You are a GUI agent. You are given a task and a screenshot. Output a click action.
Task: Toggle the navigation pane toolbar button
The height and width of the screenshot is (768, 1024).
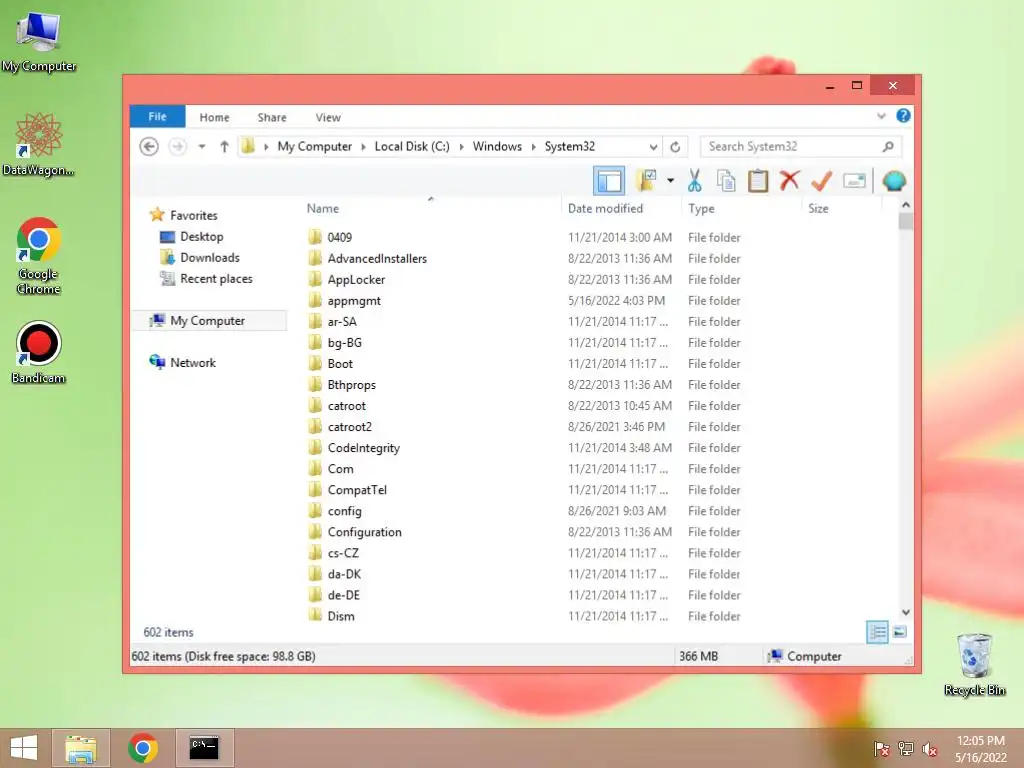click(609, 181)
